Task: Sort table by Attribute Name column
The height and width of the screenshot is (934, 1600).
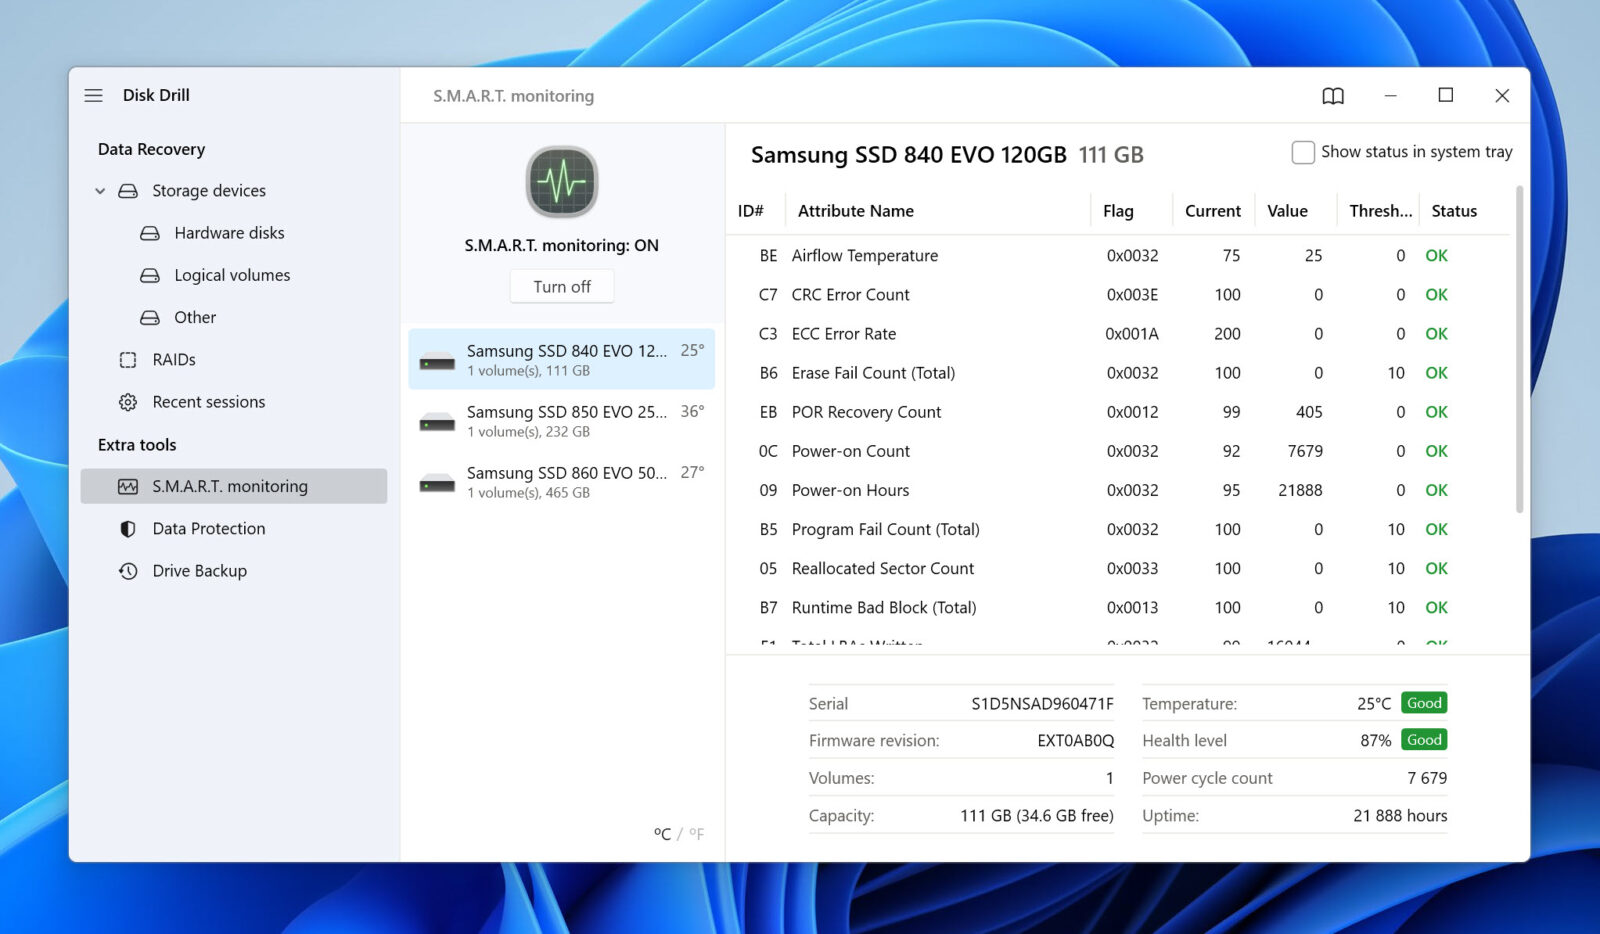Action: (x=855, y=211)
